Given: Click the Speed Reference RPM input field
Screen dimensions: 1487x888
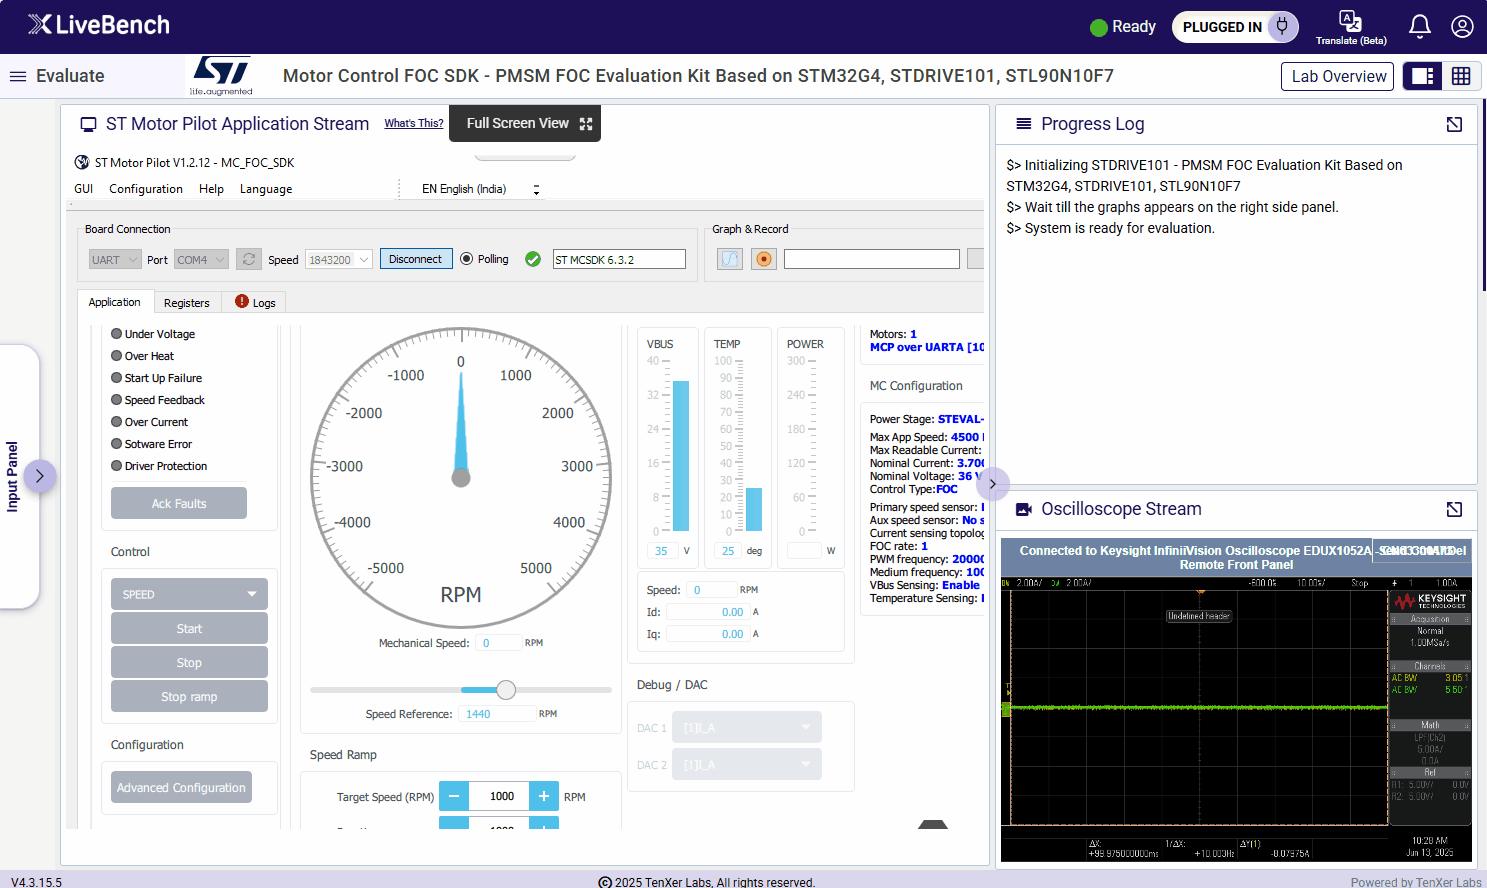Looking at the screenshot, I should (497, 714).
